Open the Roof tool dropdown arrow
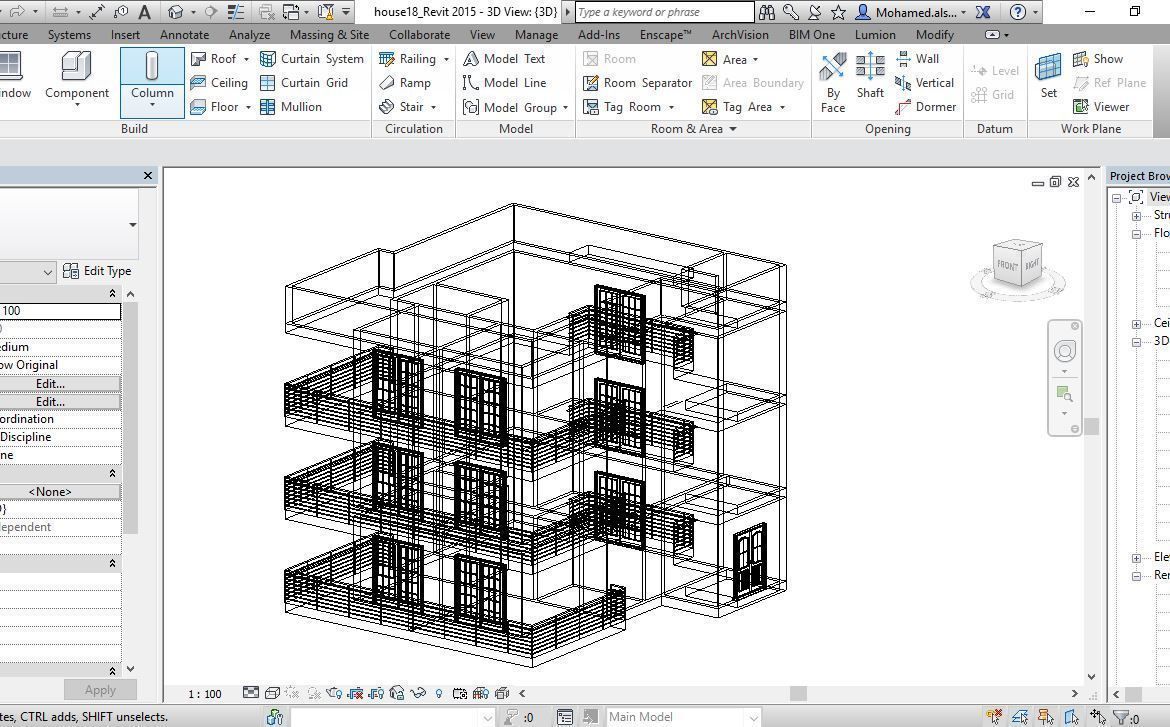Image resolution: width=1170 pixels, height=727 pixels. pyautogui.click(x=246, y=59)
